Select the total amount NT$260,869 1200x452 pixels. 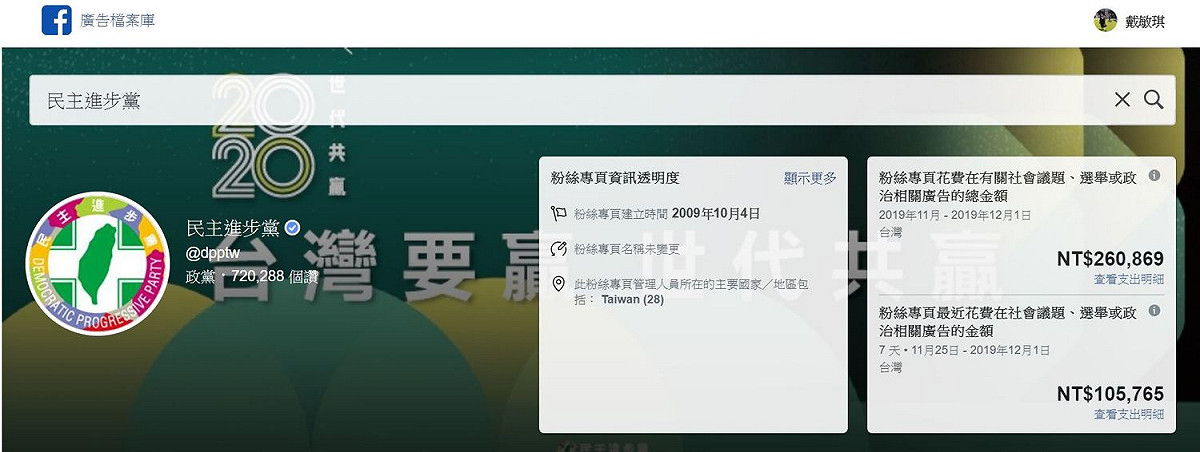click(x=1110, y=259)
